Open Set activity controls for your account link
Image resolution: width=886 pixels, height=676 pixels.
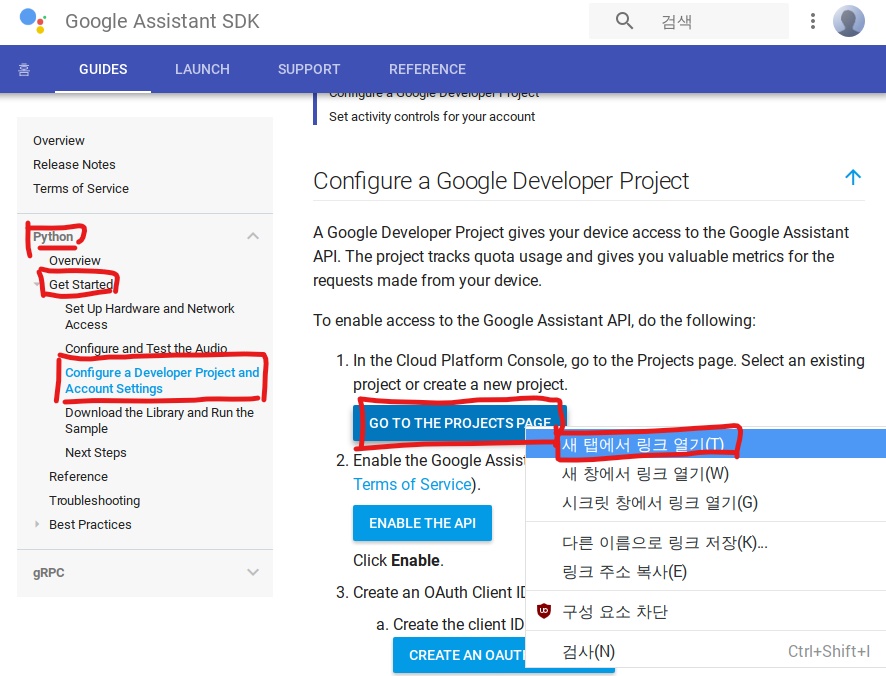[x=432, y=116]
